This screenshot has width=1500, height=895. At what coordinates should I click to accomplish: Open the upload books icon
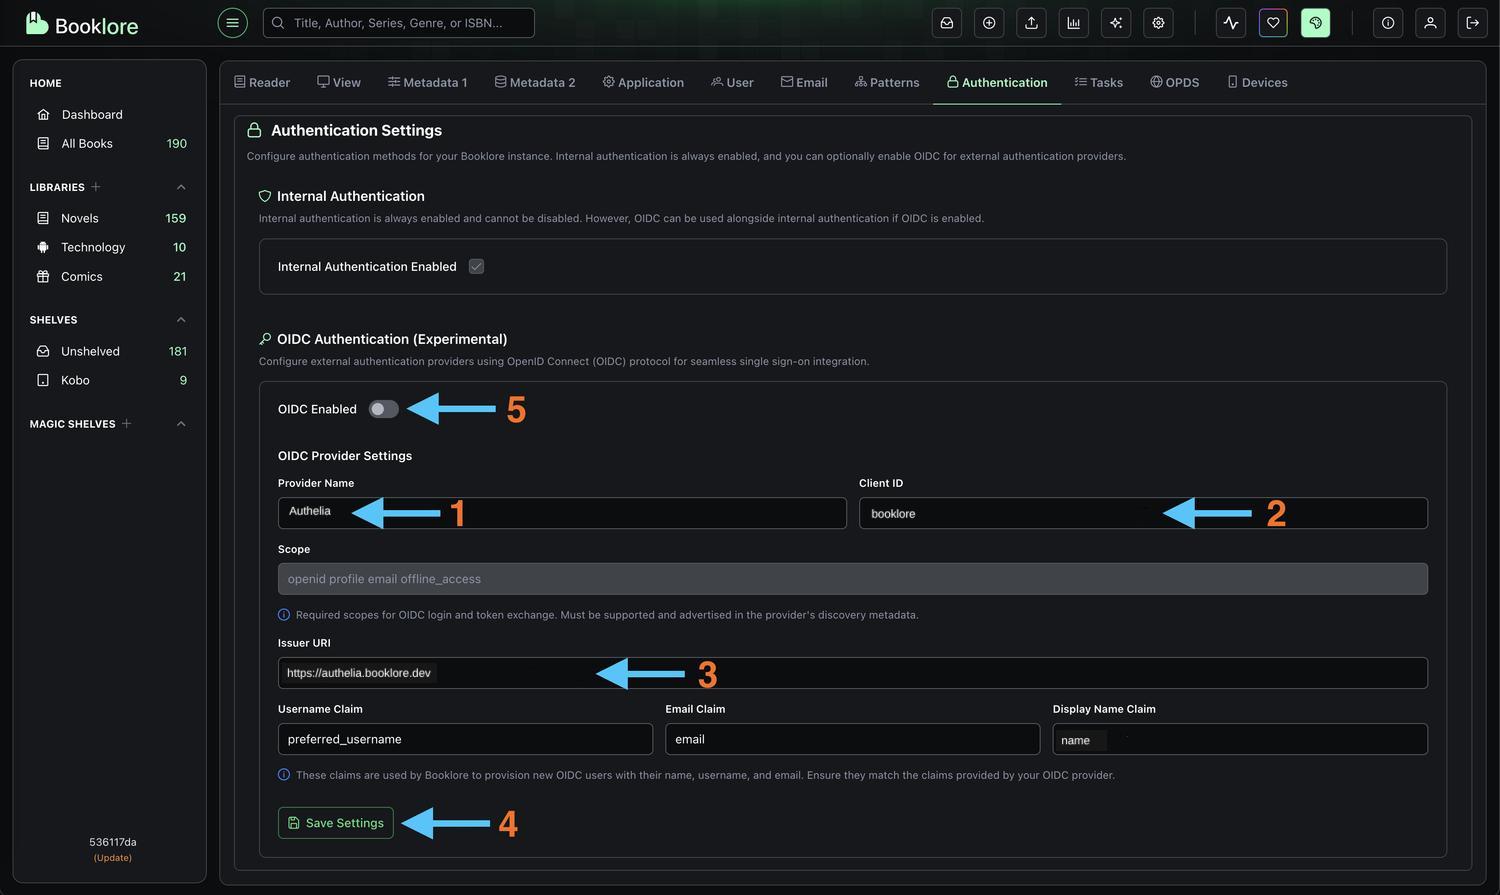(x=1031, y=22)
